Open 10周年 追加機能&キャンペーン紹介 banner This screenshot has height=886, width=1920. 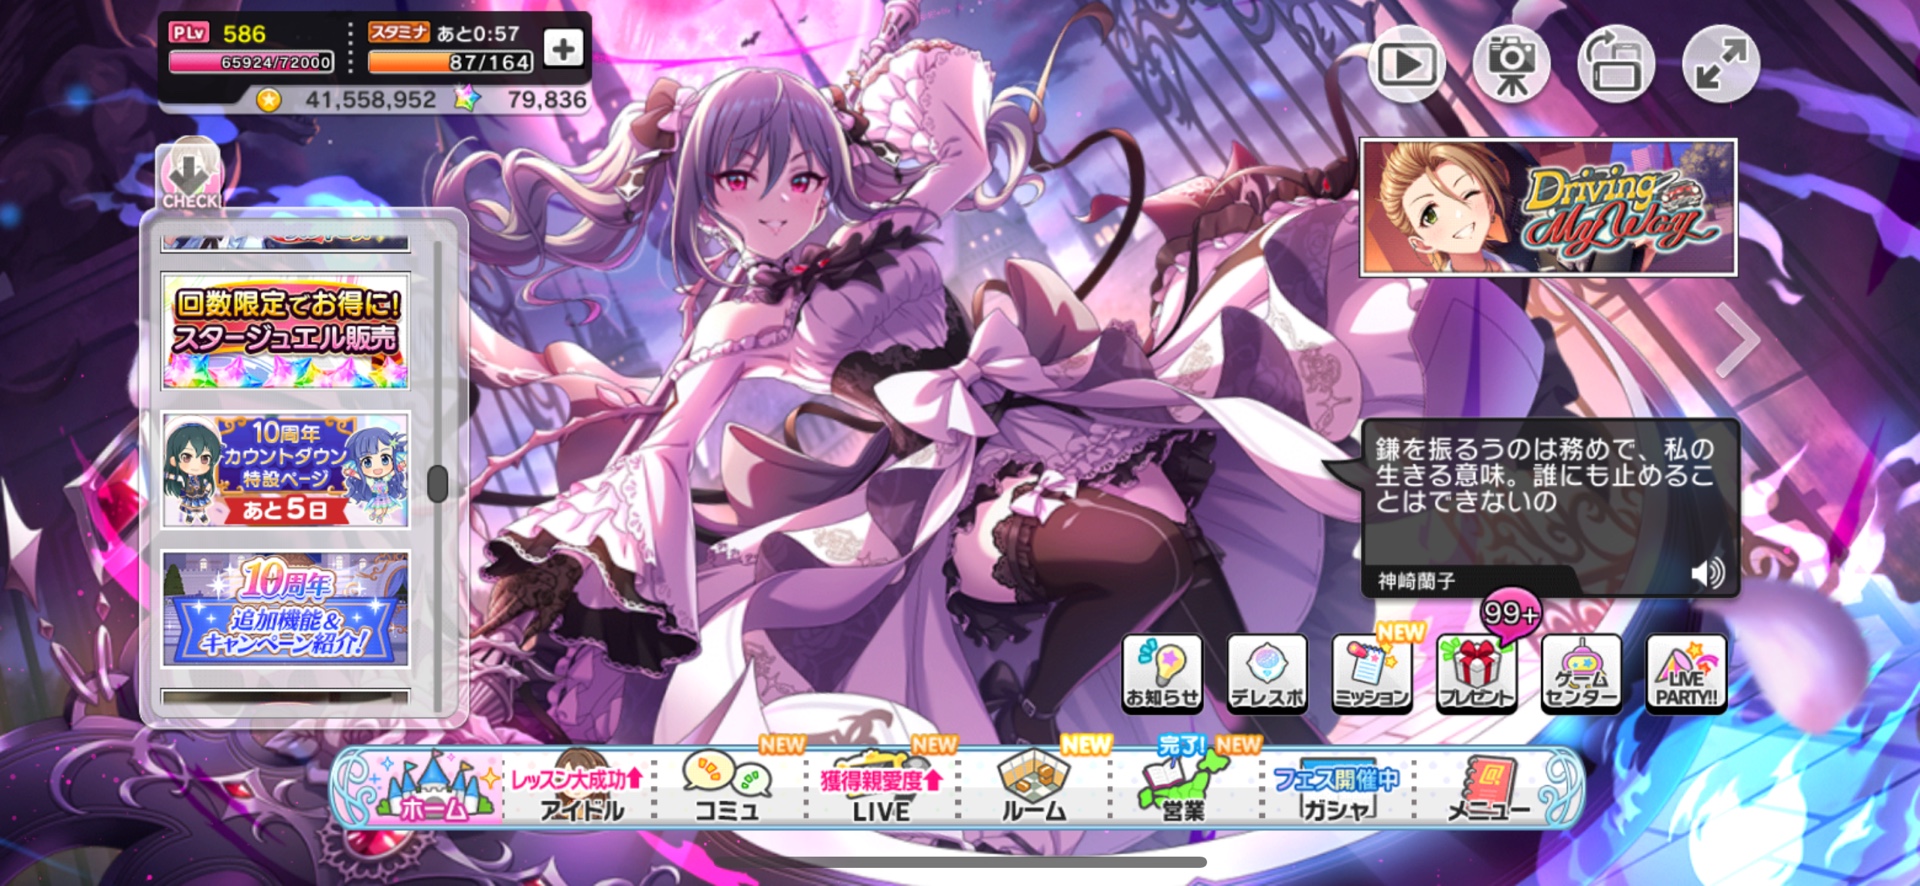coord(285,608)
